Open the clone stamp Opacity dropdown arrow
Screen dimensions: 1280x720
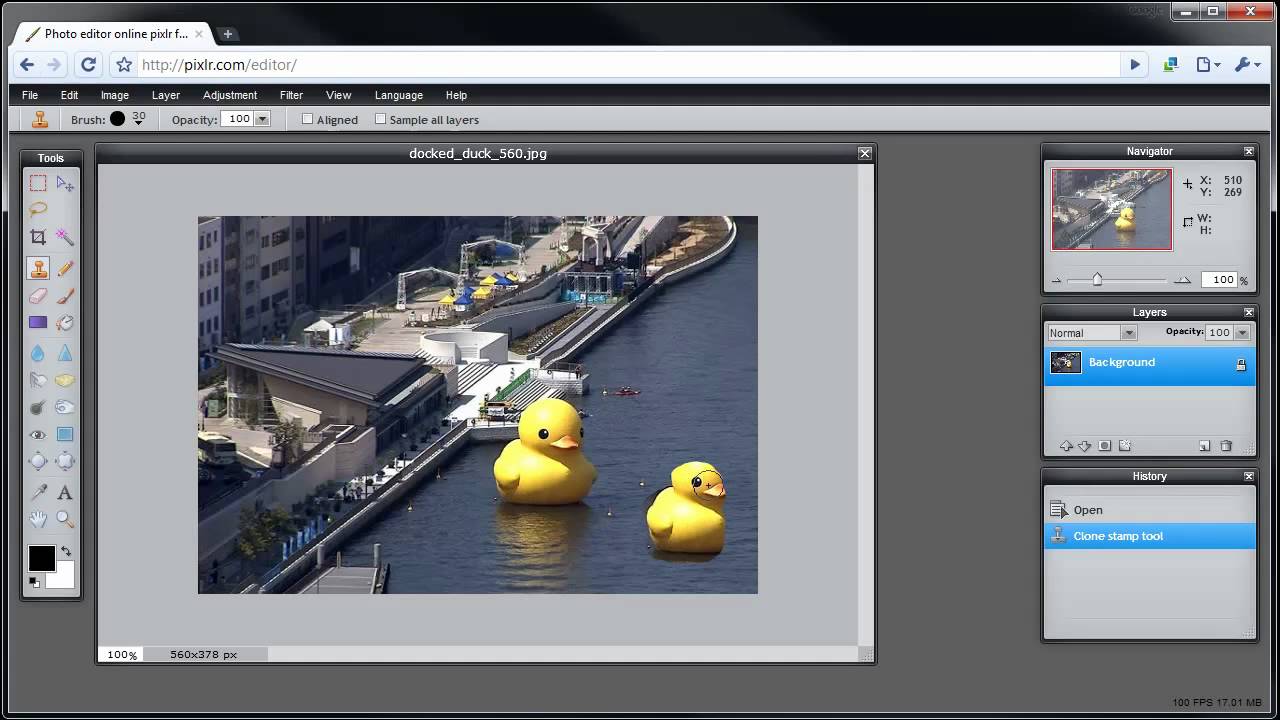pyautogui.click(x=262, y=119)
